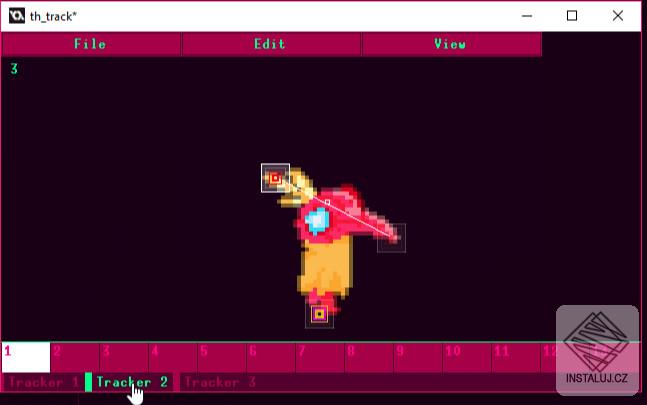This screenshot has width=647, height=405.
Task: Click the bird's blue eye on the sprite
Action: coord(317,220)
